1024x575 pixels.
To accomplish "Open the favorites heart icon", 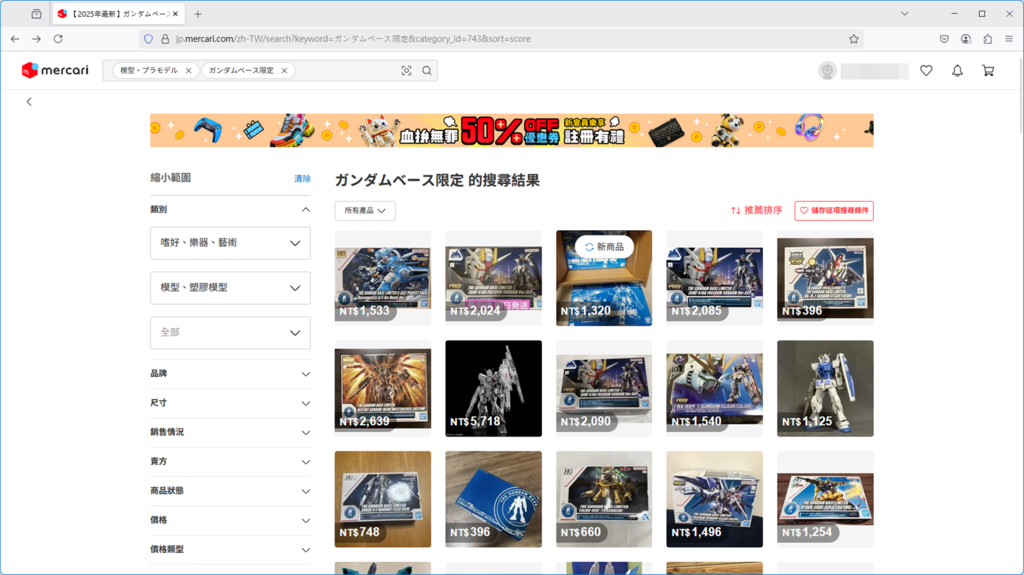I will (x=926, y=71).
